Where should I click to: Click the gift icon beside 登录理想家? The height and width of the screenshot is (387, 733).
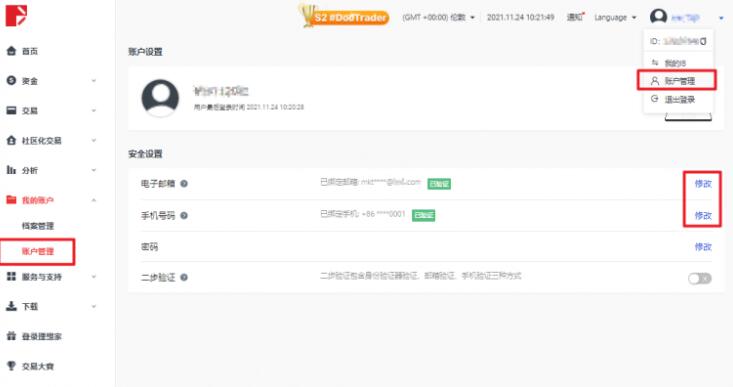click(11, 336)
